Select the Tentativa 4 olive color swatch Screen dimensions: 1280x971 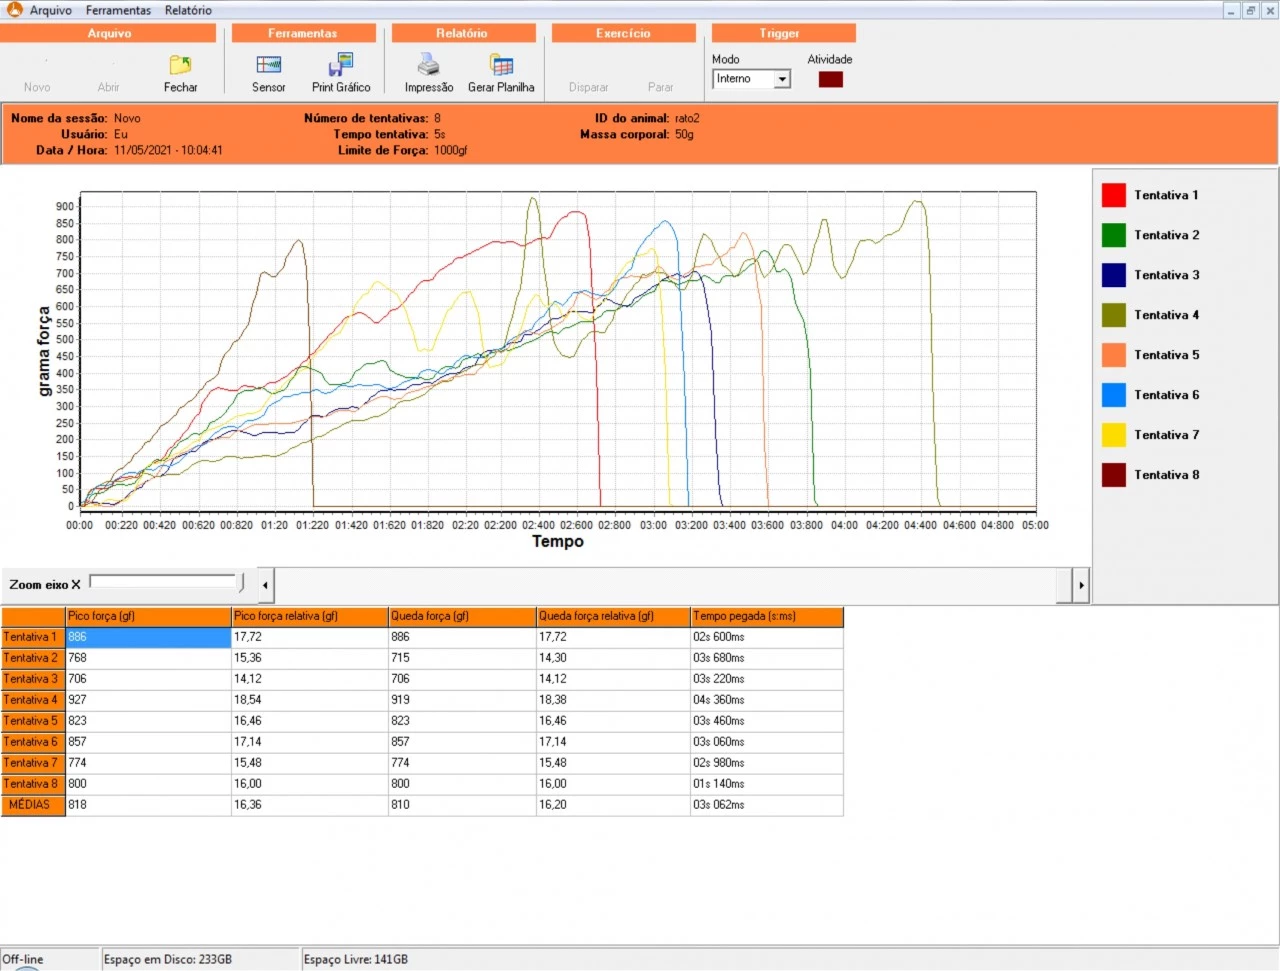click(1113, 315)
